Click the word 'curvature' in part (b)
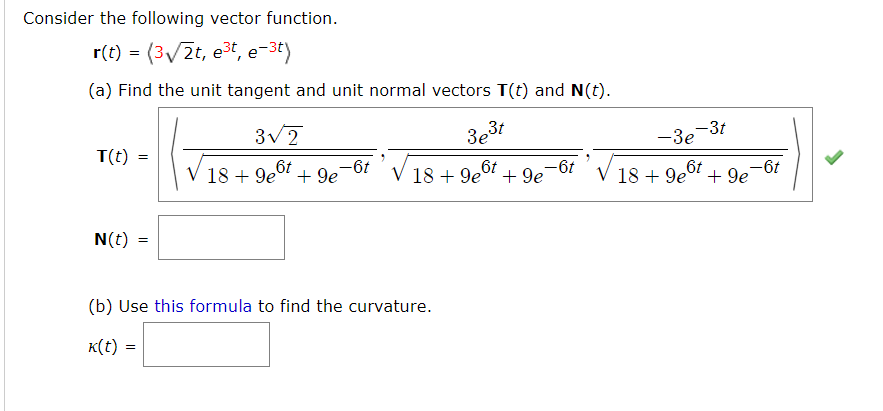The height and width of the screenshot is (411, 883). (x=390, y=306)
